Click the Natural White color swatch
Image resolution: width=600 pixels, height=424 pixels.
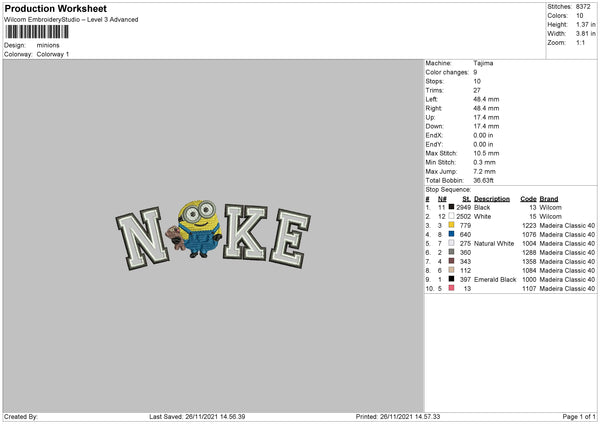(x=452, y=243)
